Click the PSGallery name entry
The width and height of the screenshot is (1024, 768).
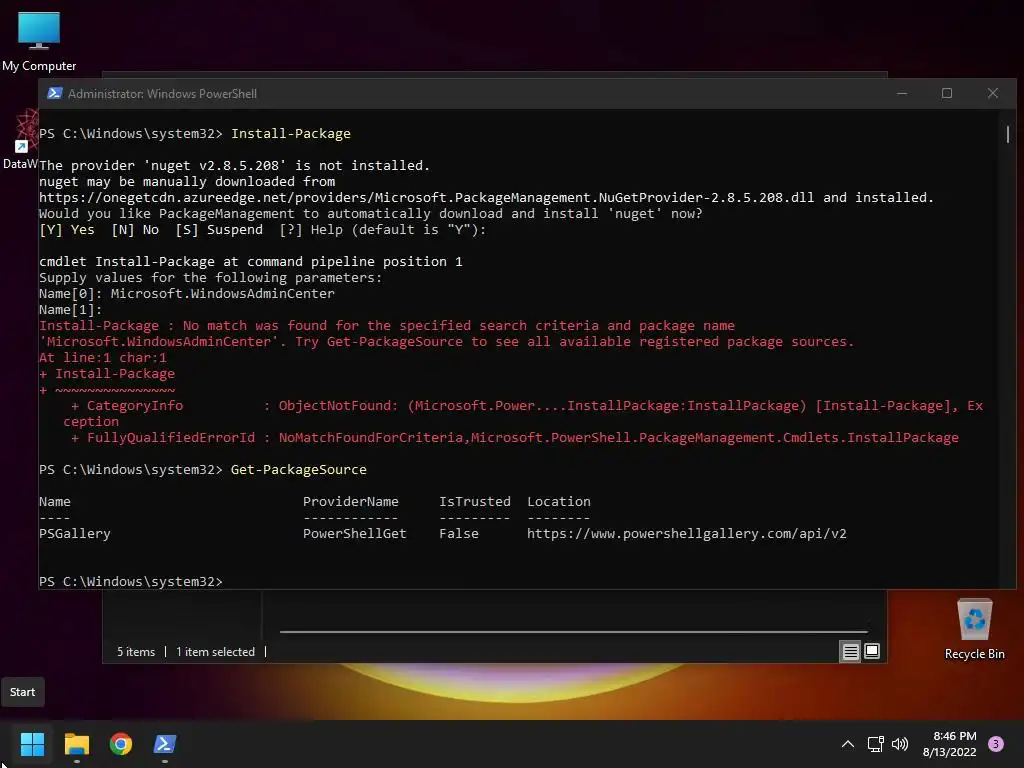pyautogui.click(x=74, y=534)
